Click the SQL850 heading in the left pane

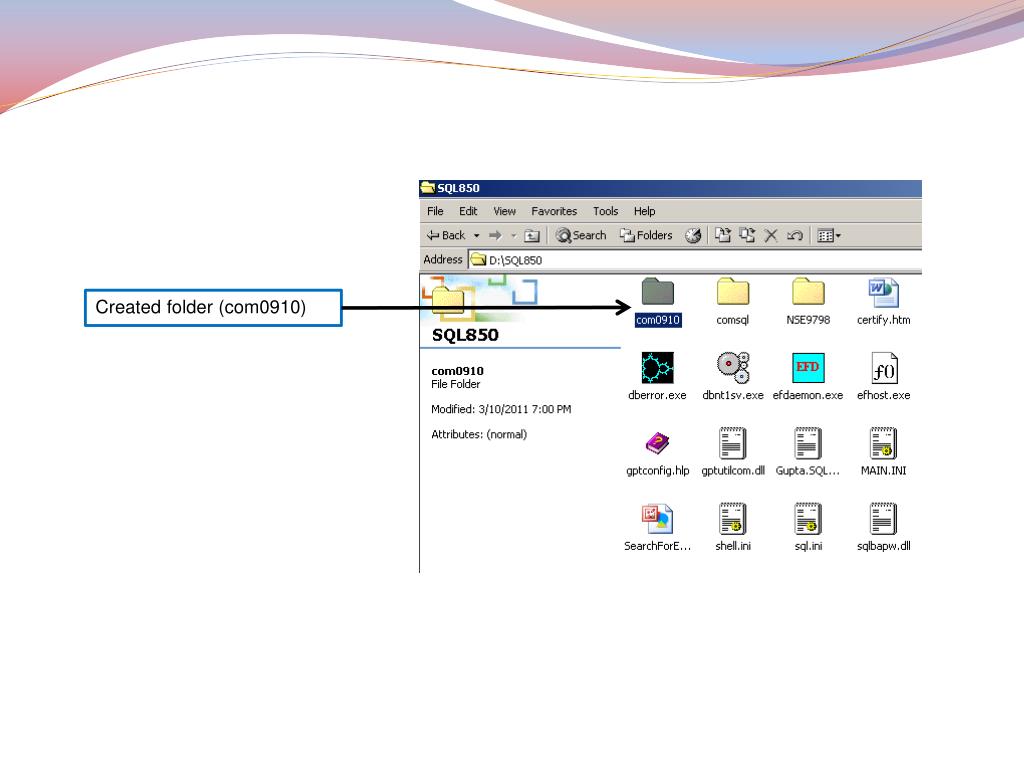click(x=465, y=335)
